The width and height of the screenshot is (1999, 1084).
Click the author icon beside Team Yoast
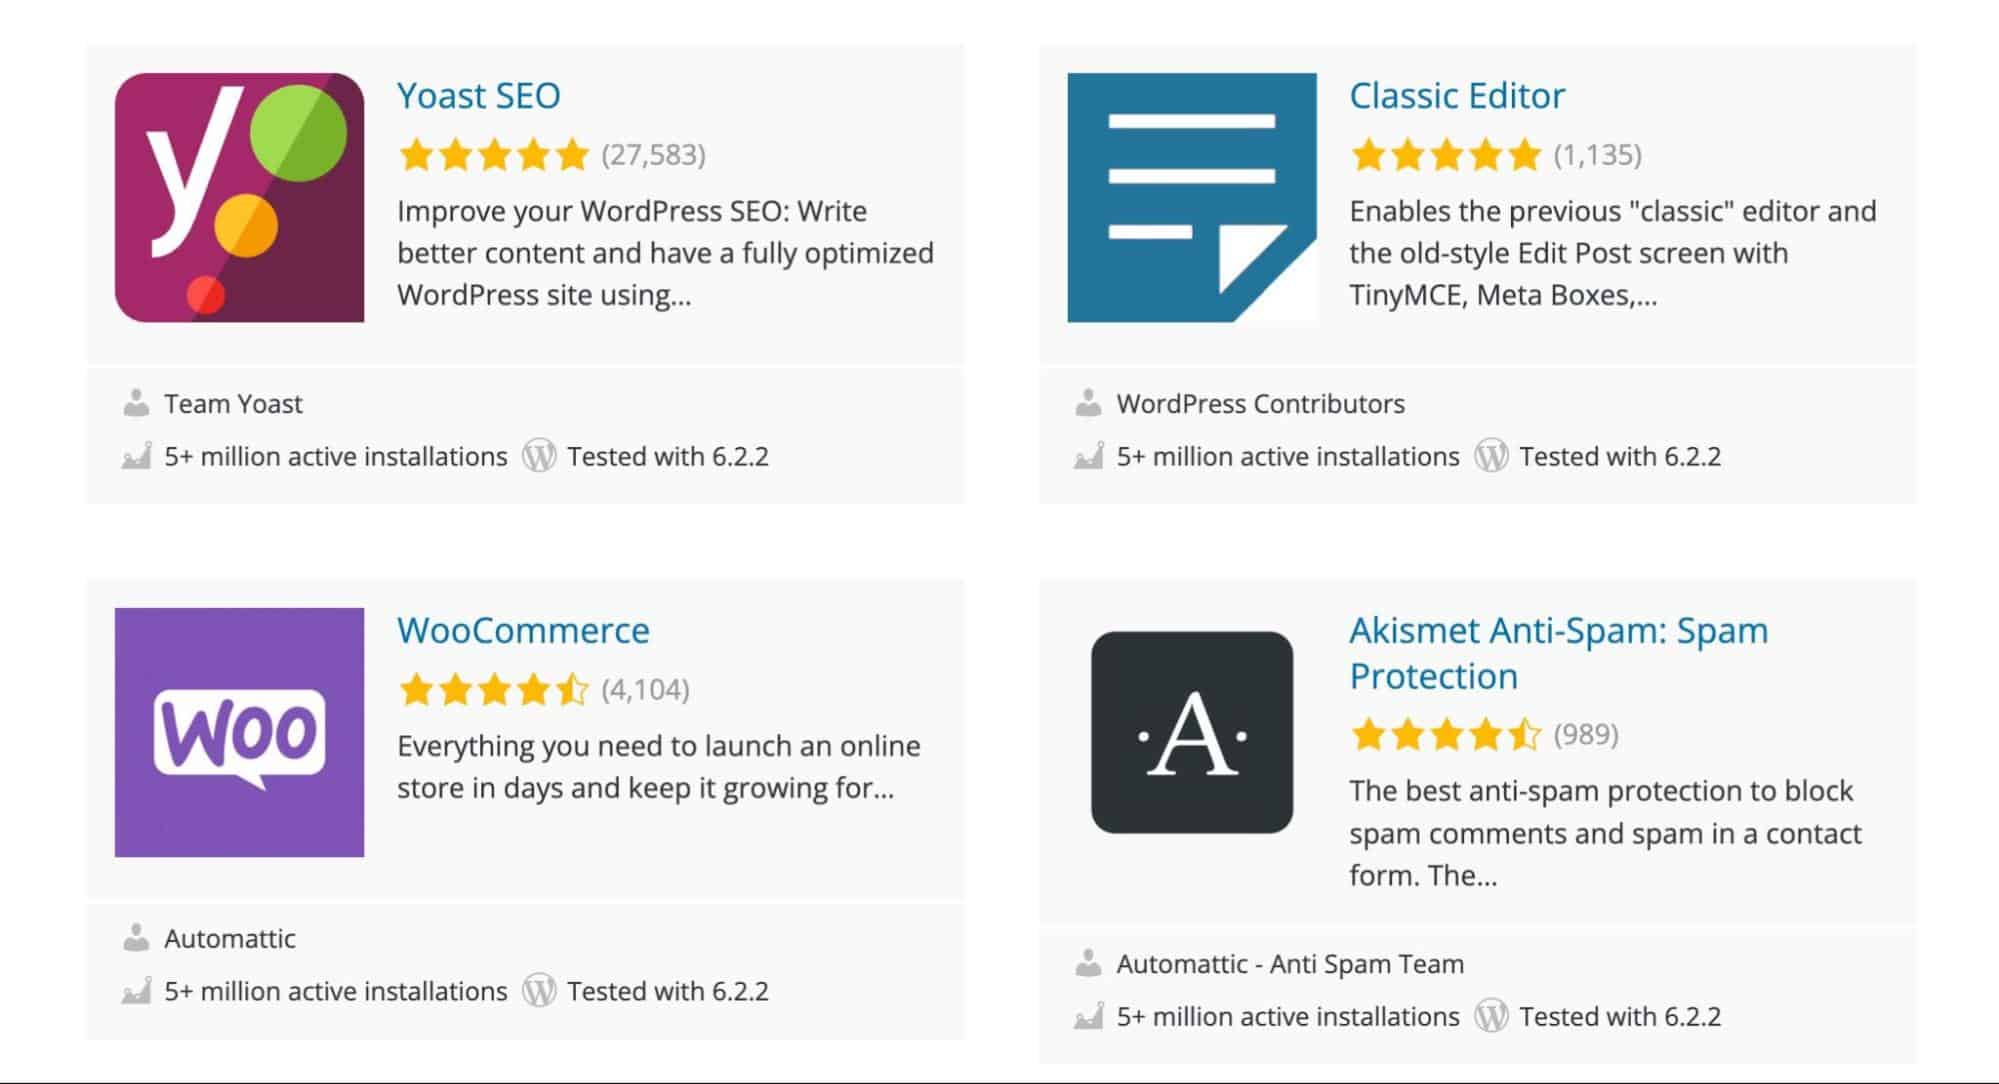pyautogui.click(x=136, y=403)
